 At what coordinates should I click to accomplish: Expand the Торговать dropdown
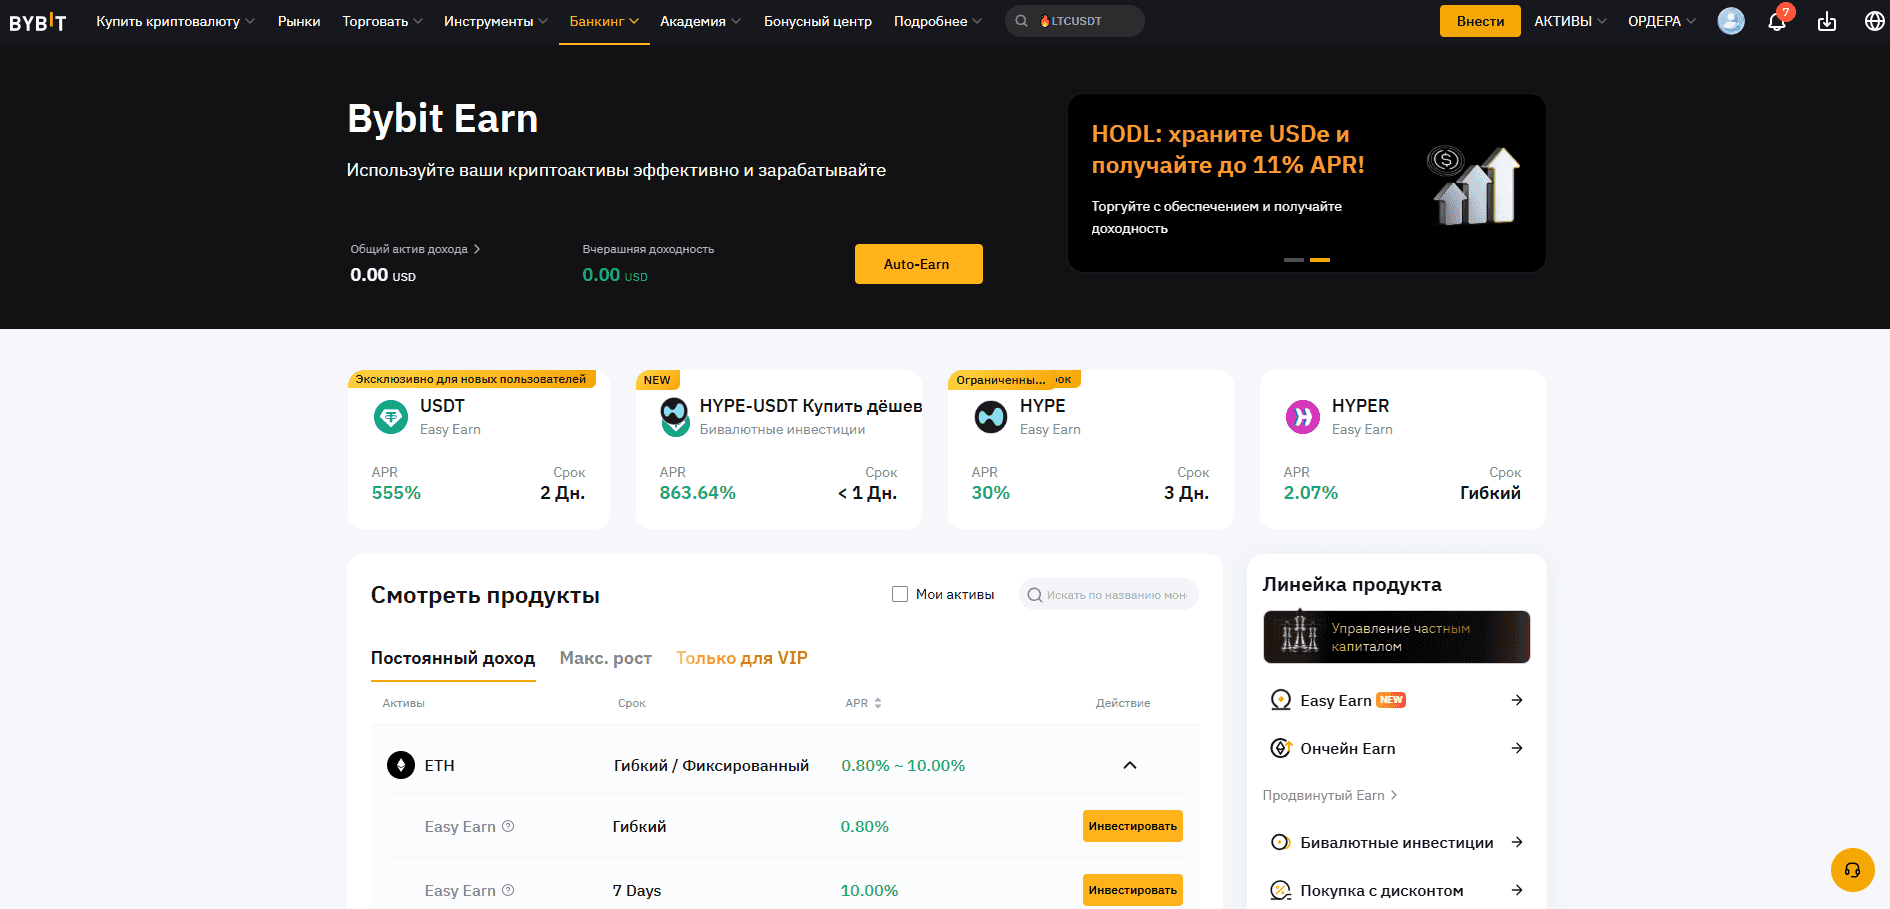pos(382,21)
